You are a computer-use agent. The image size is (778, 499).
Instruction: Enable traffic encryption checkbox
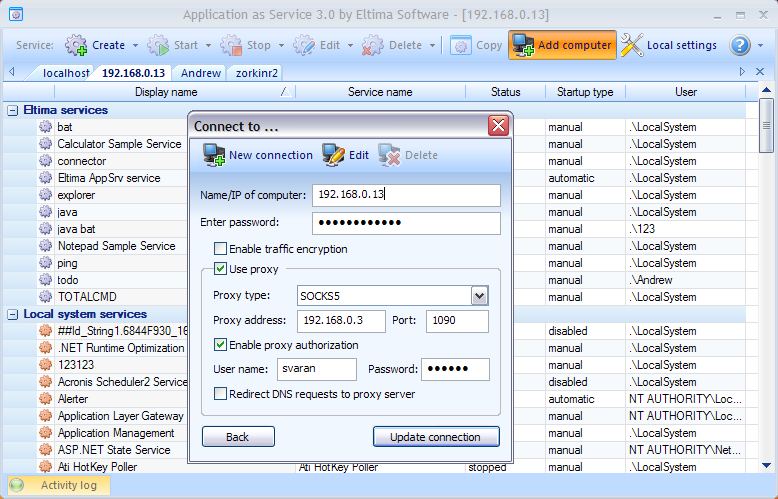(x=220, y=249)
